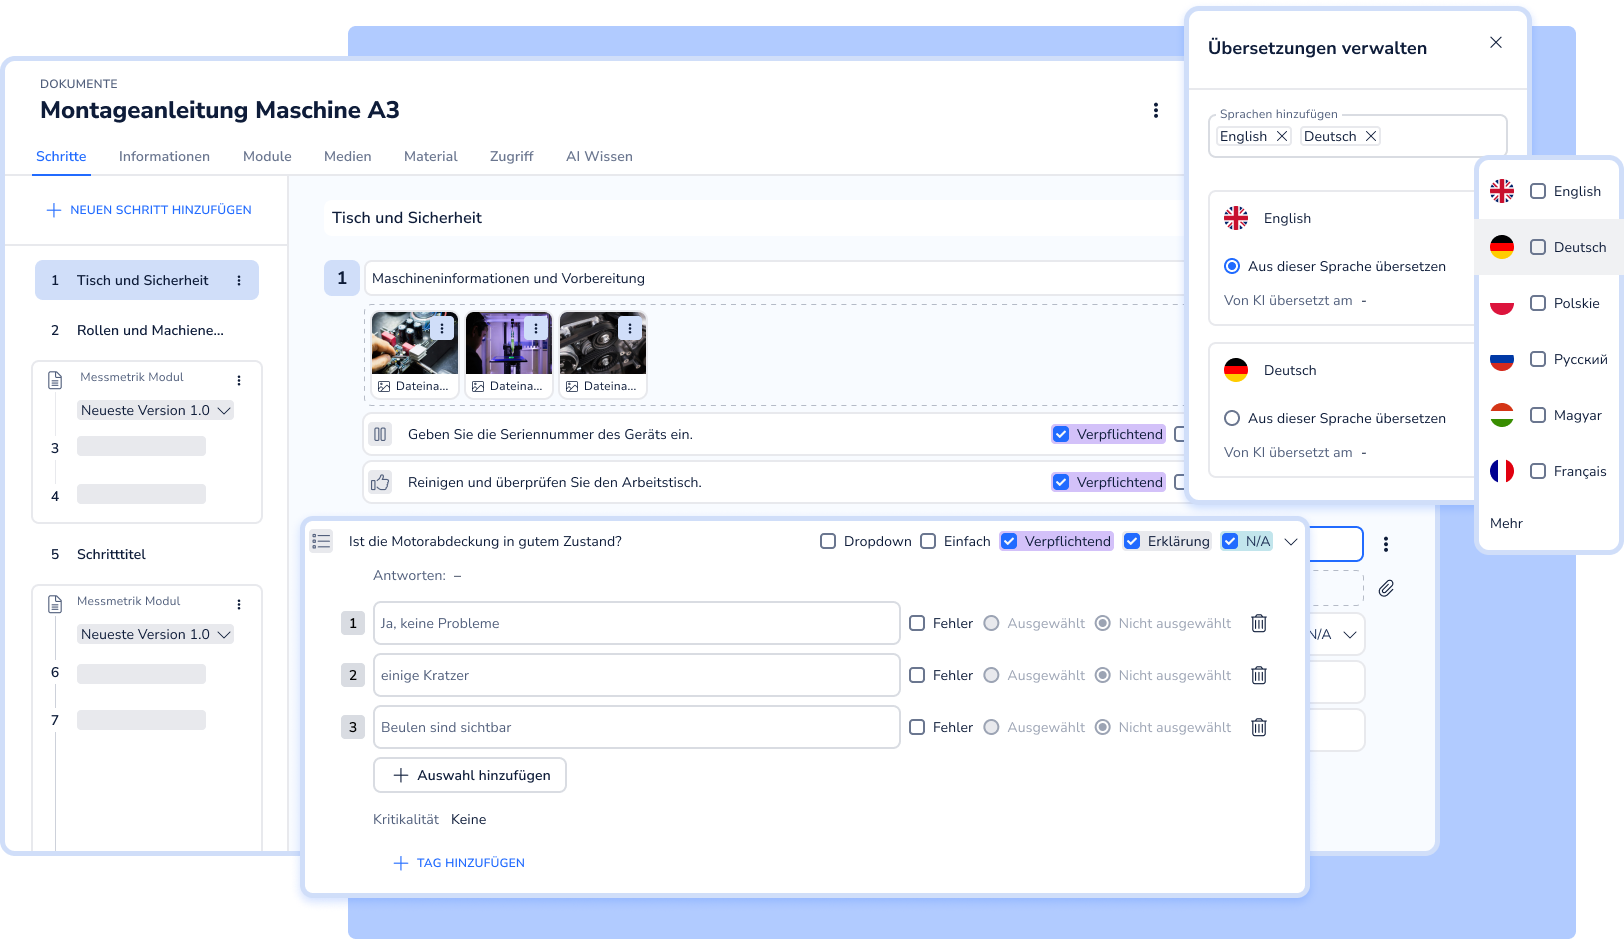Collapse the motor cover question via its chevron
Image resolution: width=1624 pixels, height=939 pixels.
[x=1290, y=541]
